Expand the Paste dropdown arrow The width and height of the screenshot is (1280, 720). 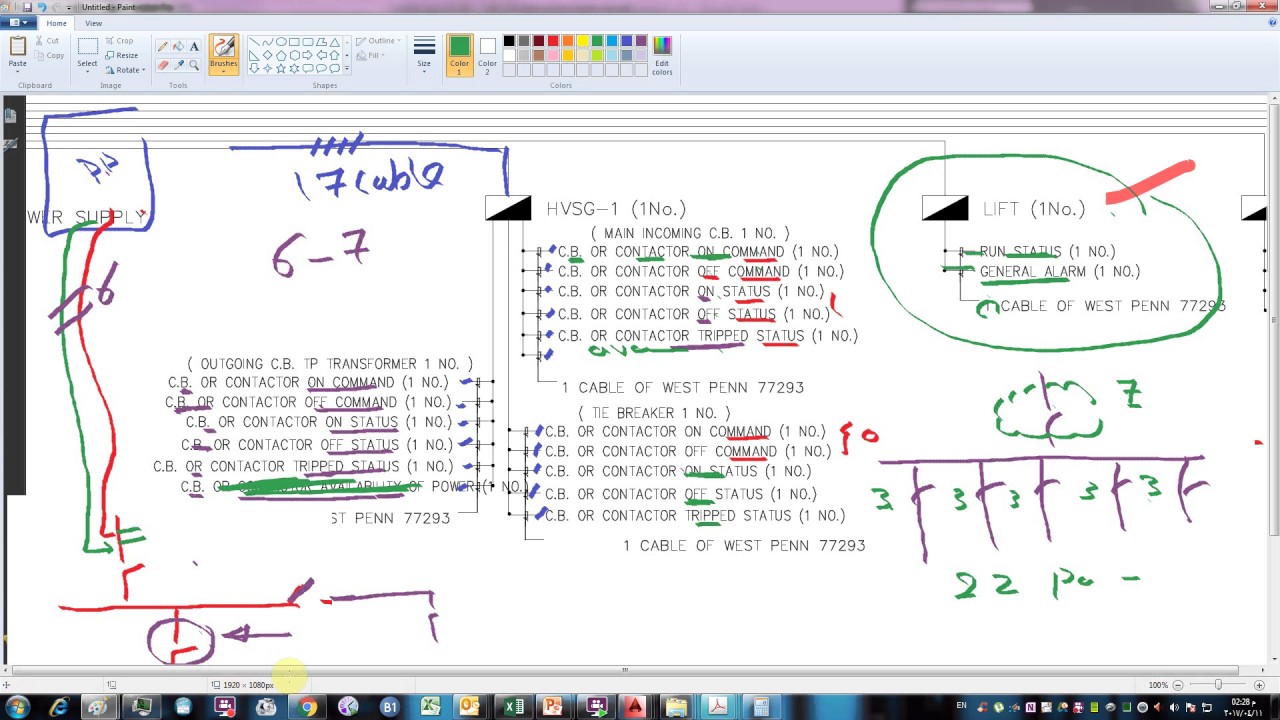[x=17, y=71]
